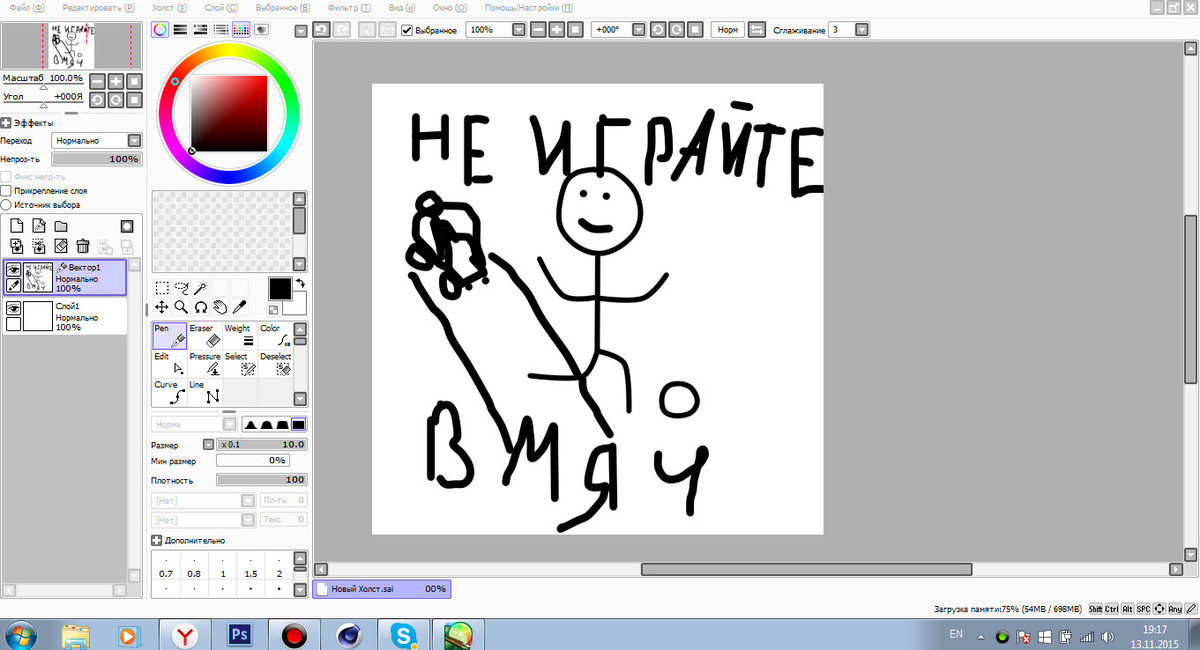1200x650 pixels.
Task: Activate the Select pen tool
Action: tap(241, 363)
